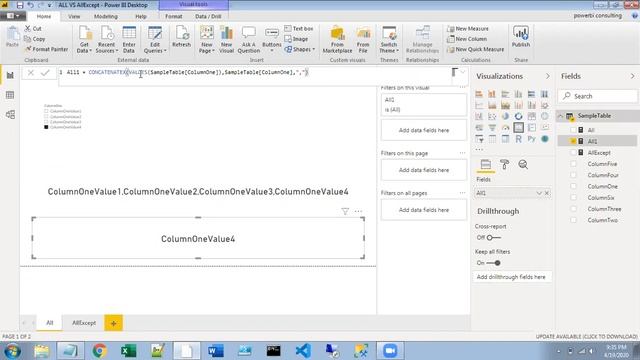Click Format Painter in Clipboard group

46,49
